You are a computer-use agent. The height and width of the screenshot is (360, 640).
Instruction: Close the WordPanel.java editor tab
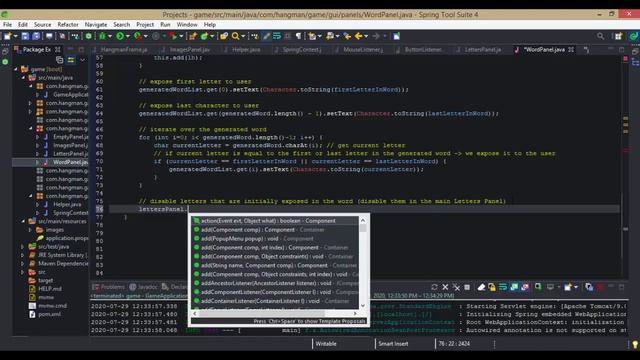pos(571,49)
